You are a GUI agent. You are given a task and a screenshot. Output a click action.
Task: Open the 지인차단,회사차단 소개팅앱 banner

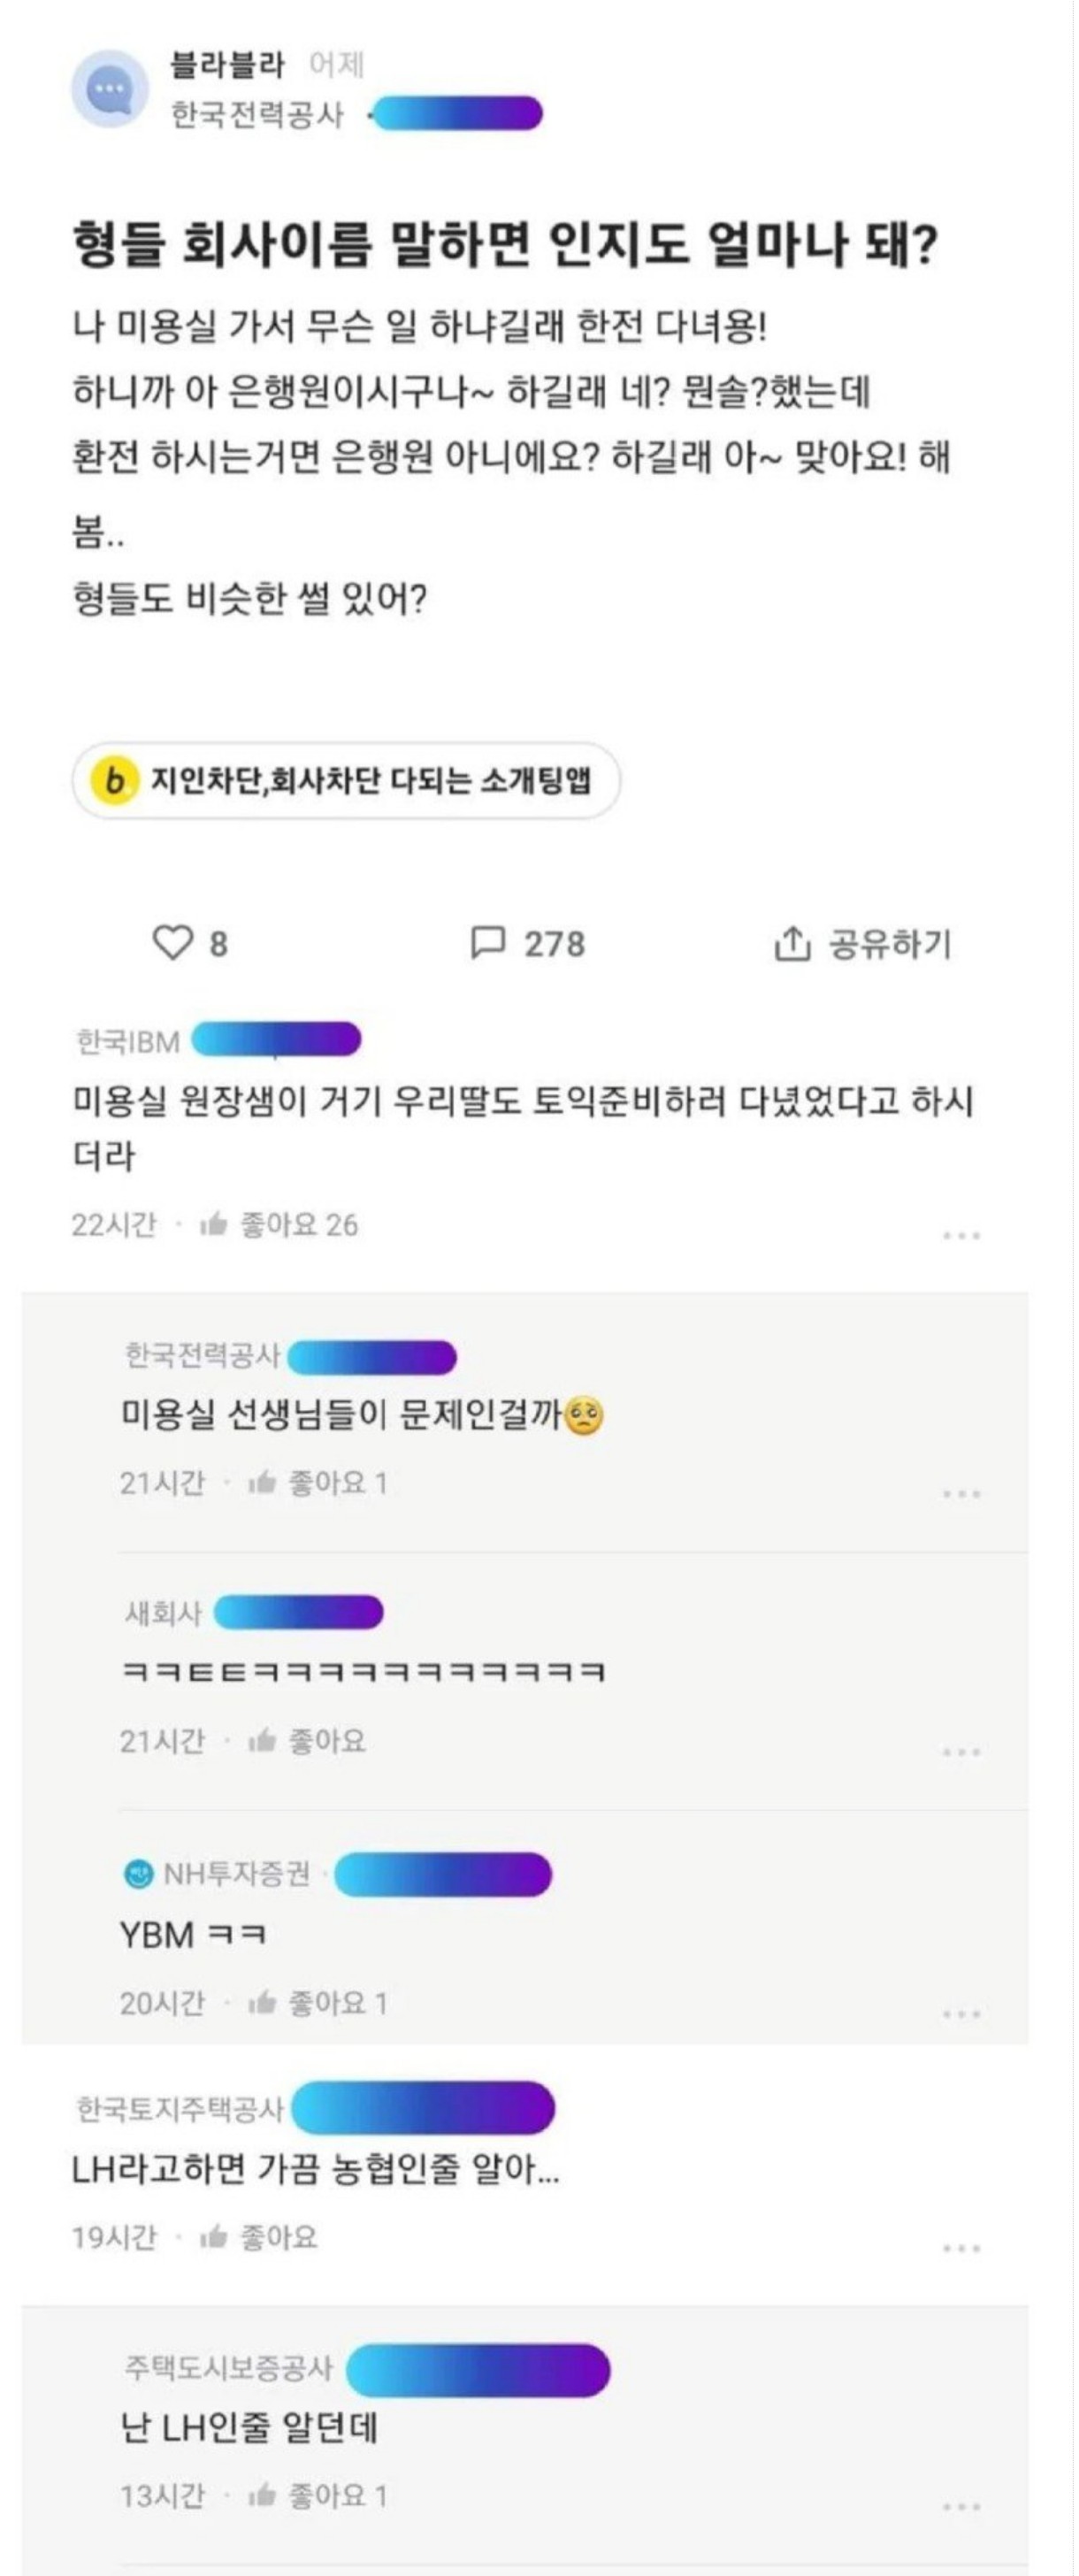point(346,780)
